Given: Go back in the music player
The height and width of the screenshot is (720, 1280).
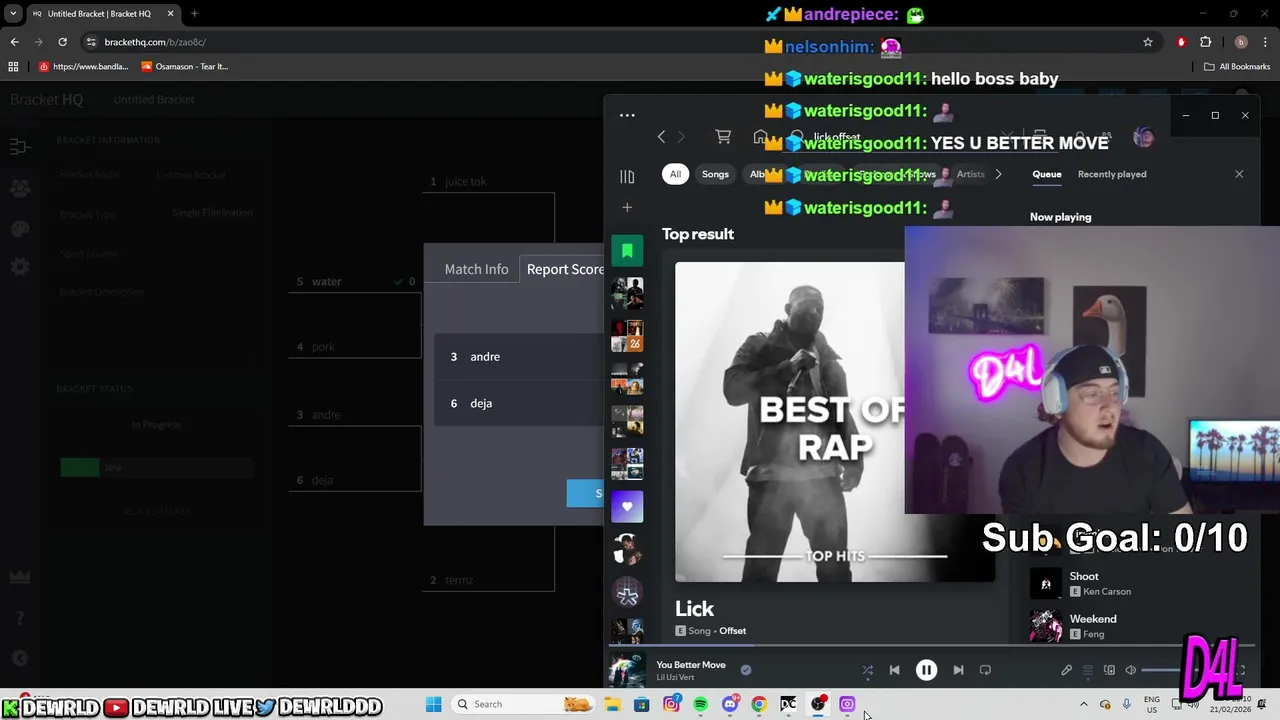Looking at the screenshot, I should (x=661, y=137).
